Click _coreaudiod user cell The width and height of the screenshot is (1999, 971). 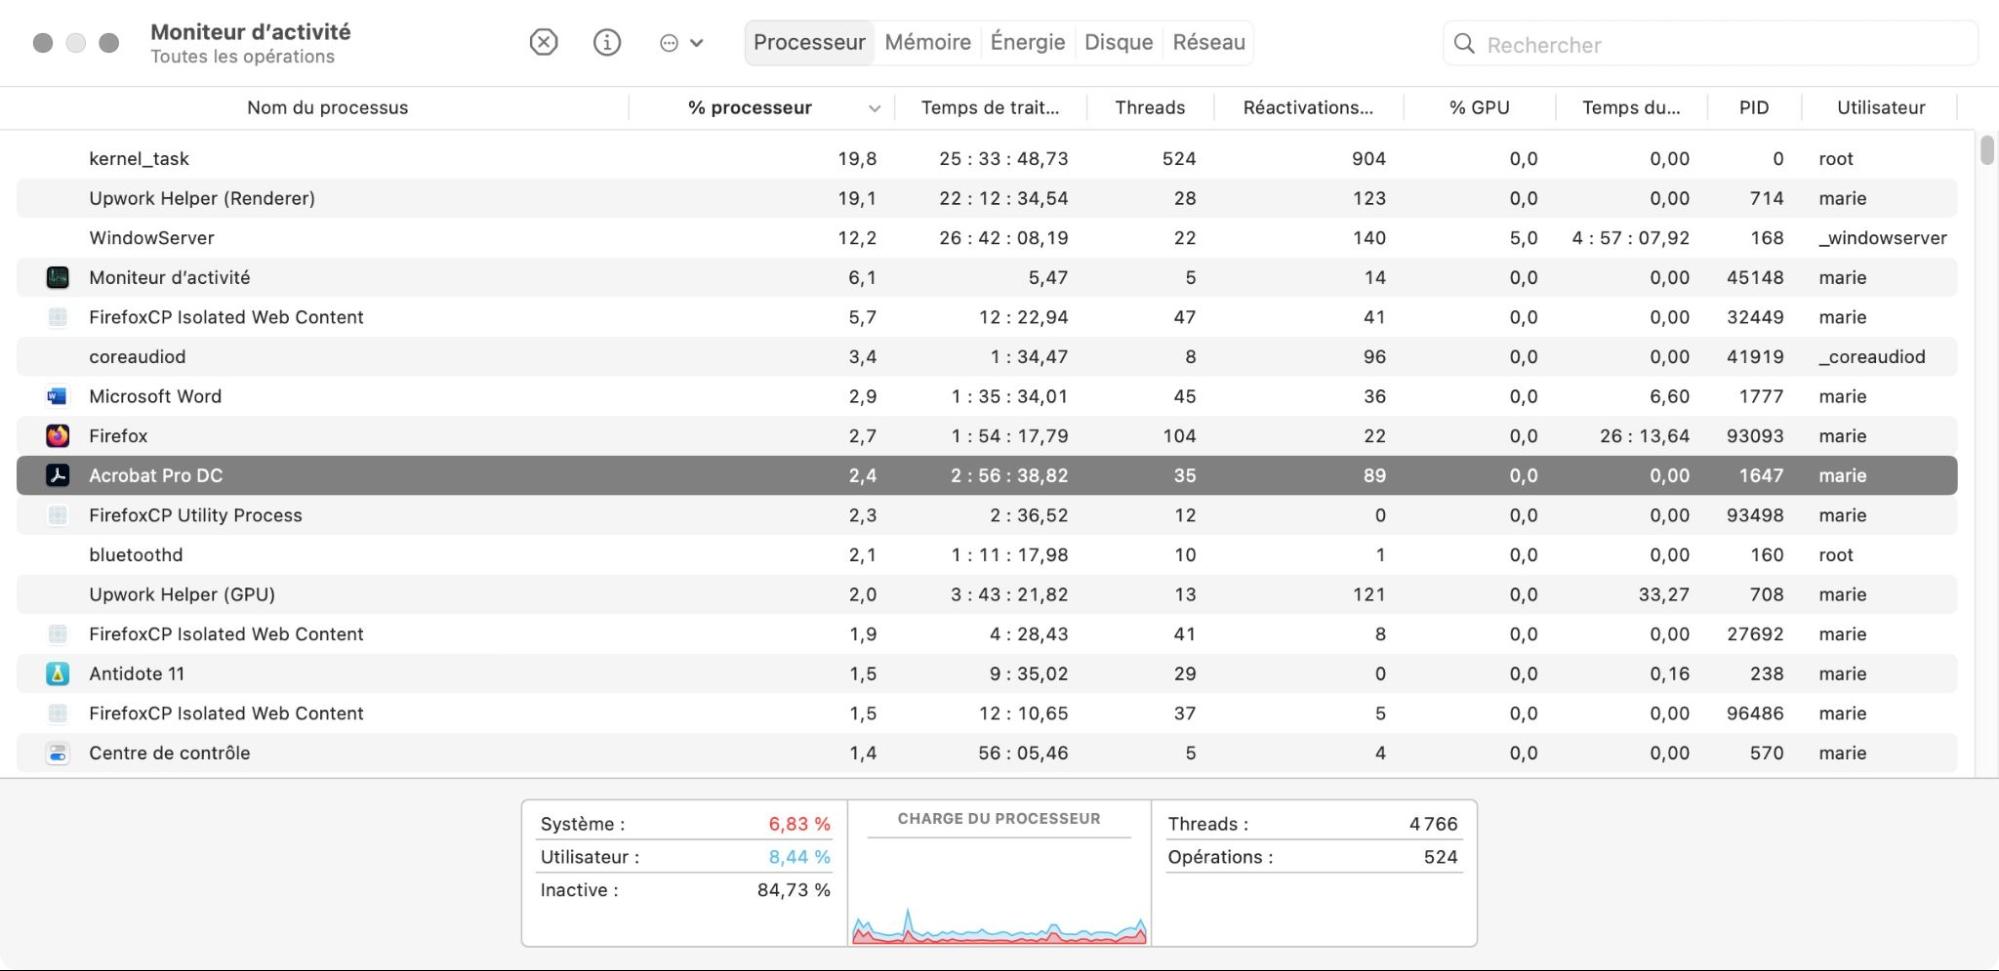click(1871, 357)
